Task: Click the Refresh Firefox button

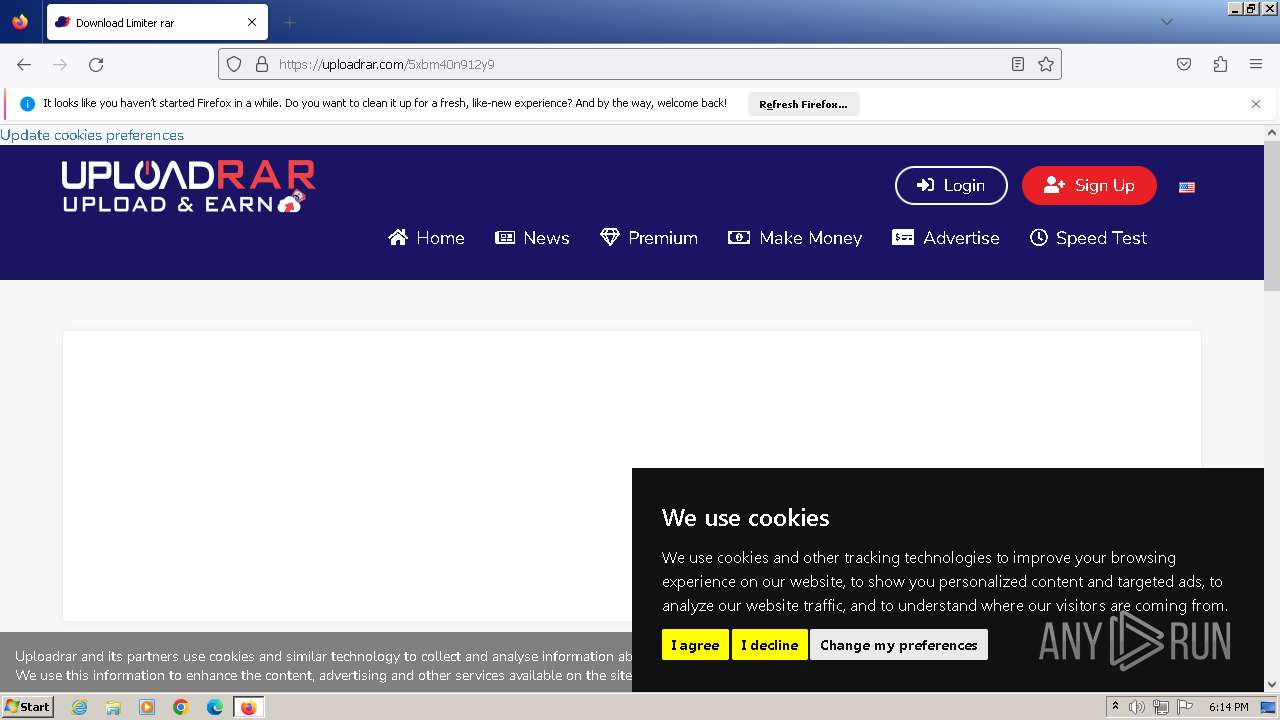Action: click(x=803, y=104)
